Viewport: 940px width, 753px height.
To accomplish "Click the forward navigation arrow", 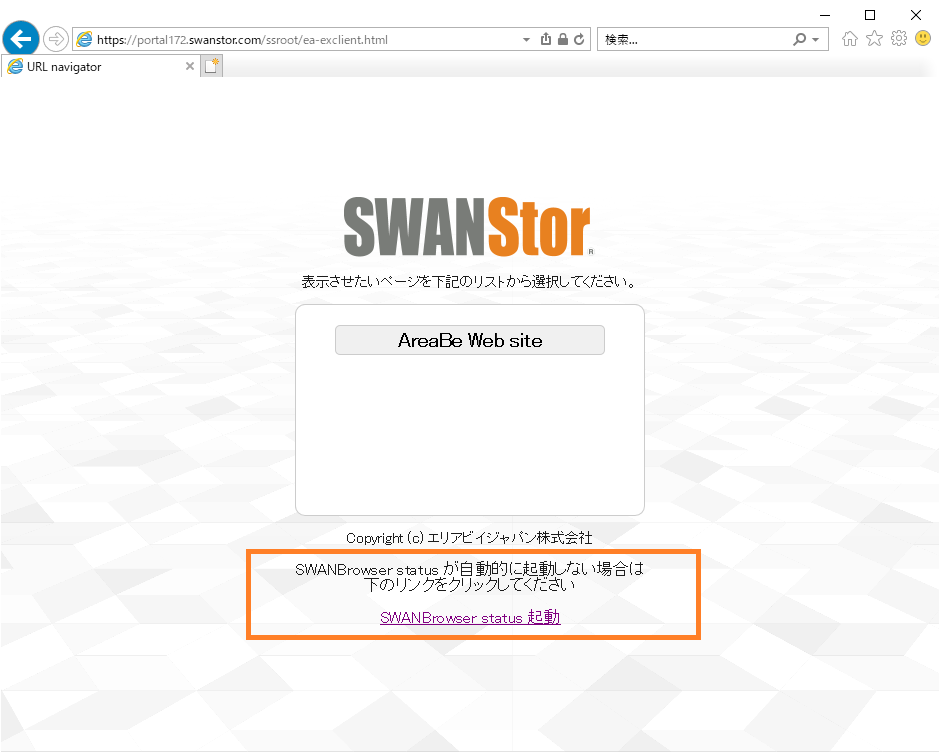I will [56, 40].
